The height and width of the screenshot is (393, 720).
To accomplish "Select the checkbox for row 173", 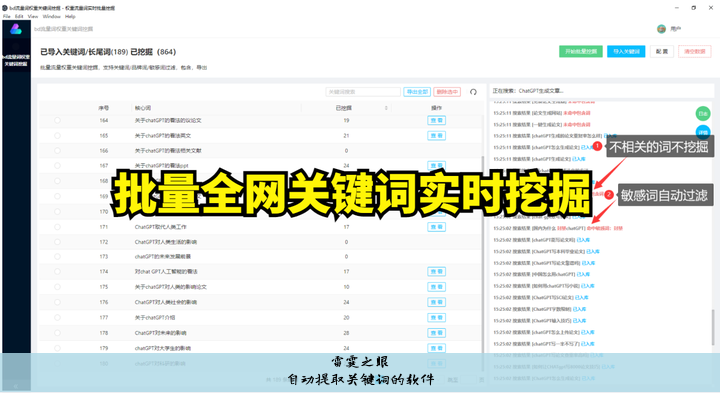I will 57,257.
